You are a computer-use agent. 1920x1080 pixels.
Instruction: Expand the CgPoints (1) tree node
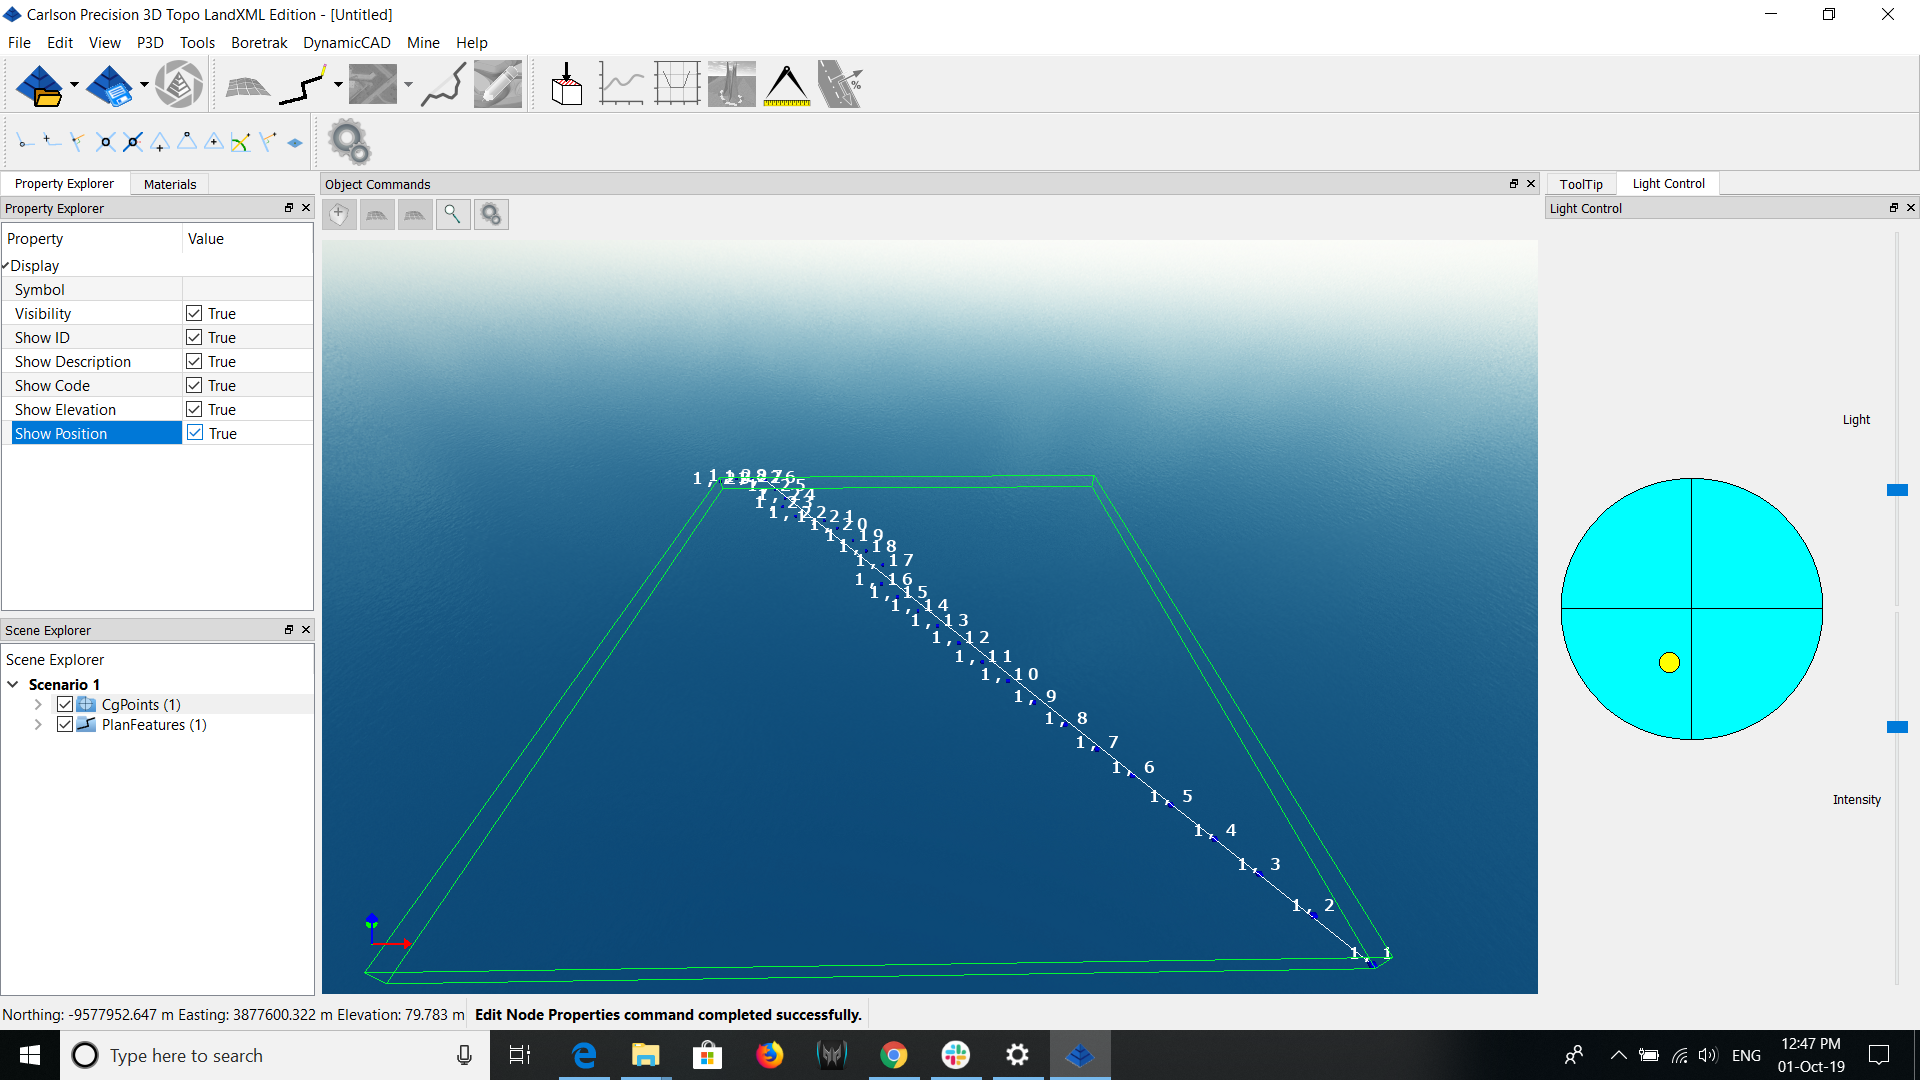38,705
